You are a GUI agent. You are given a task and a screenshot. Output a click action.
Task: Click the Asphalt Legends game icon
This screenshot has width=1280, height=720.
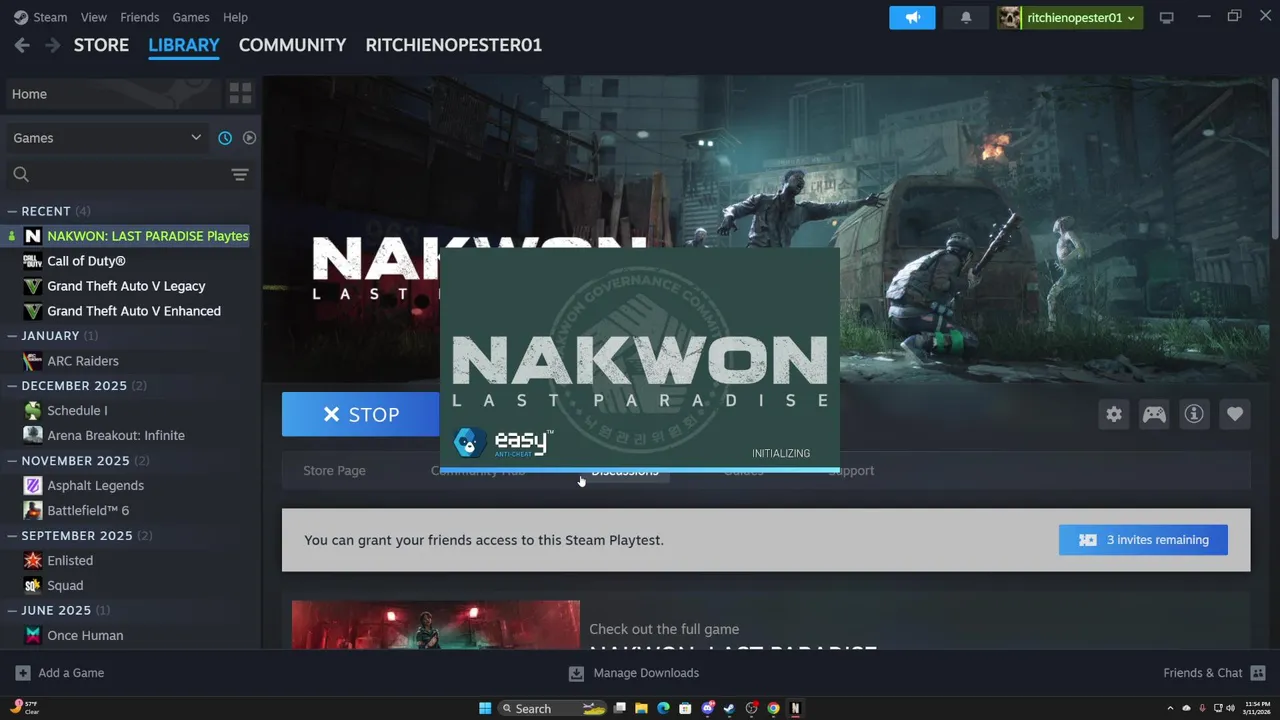coord(33,486)
